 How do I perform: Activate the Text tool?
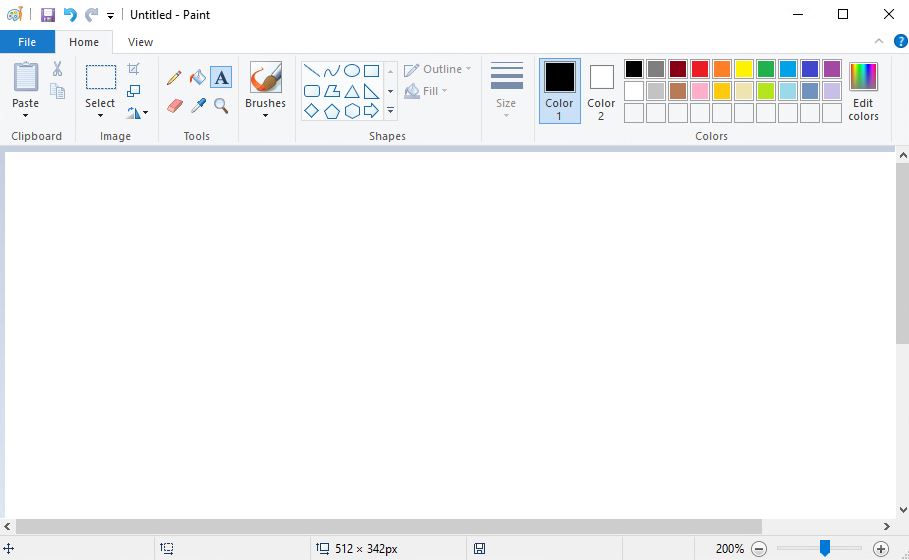(x=221, y=77)
